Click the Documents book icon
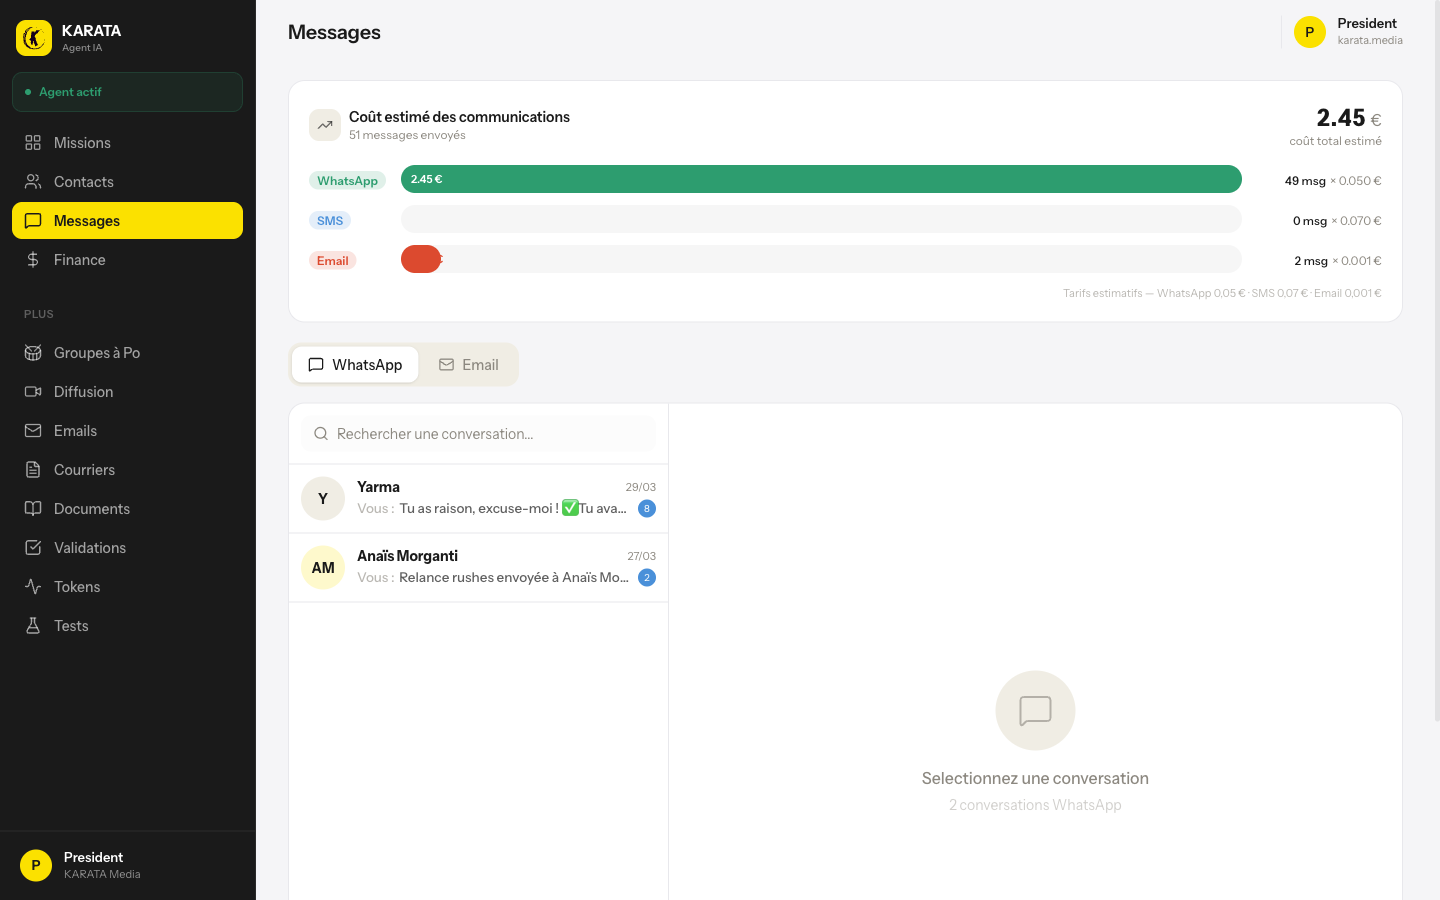This screenshot has height=900, width=1440. (x=33, y=509)
